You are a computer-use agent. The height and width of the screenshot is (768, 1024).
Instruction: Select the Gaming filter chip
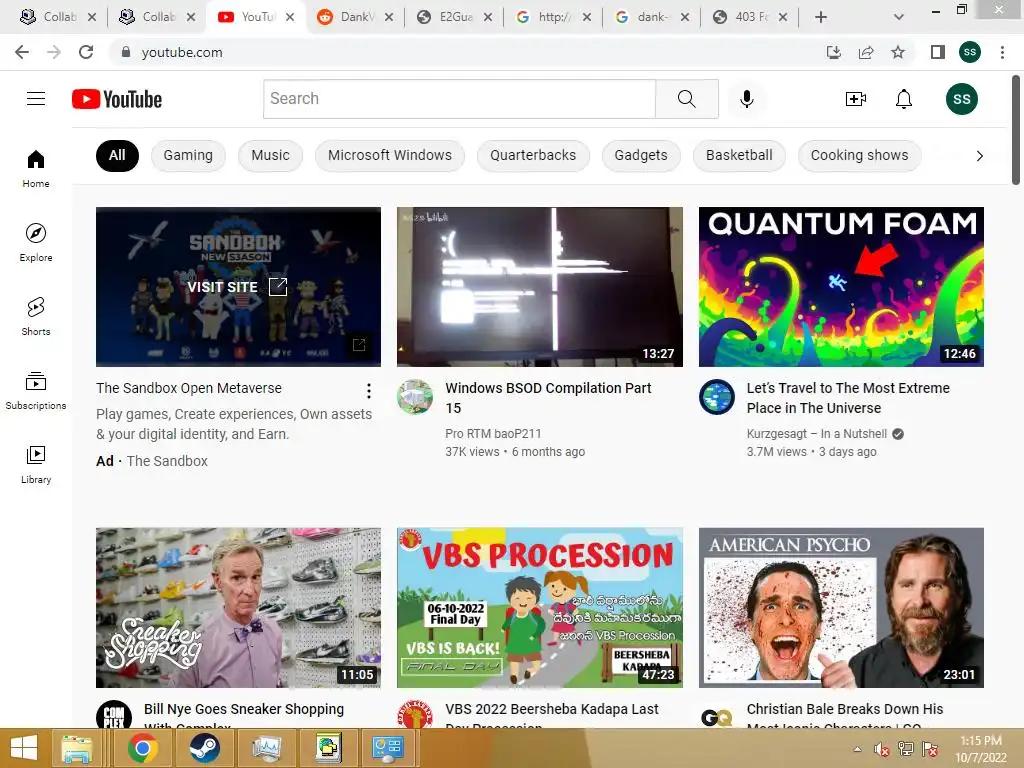[188, 155]
